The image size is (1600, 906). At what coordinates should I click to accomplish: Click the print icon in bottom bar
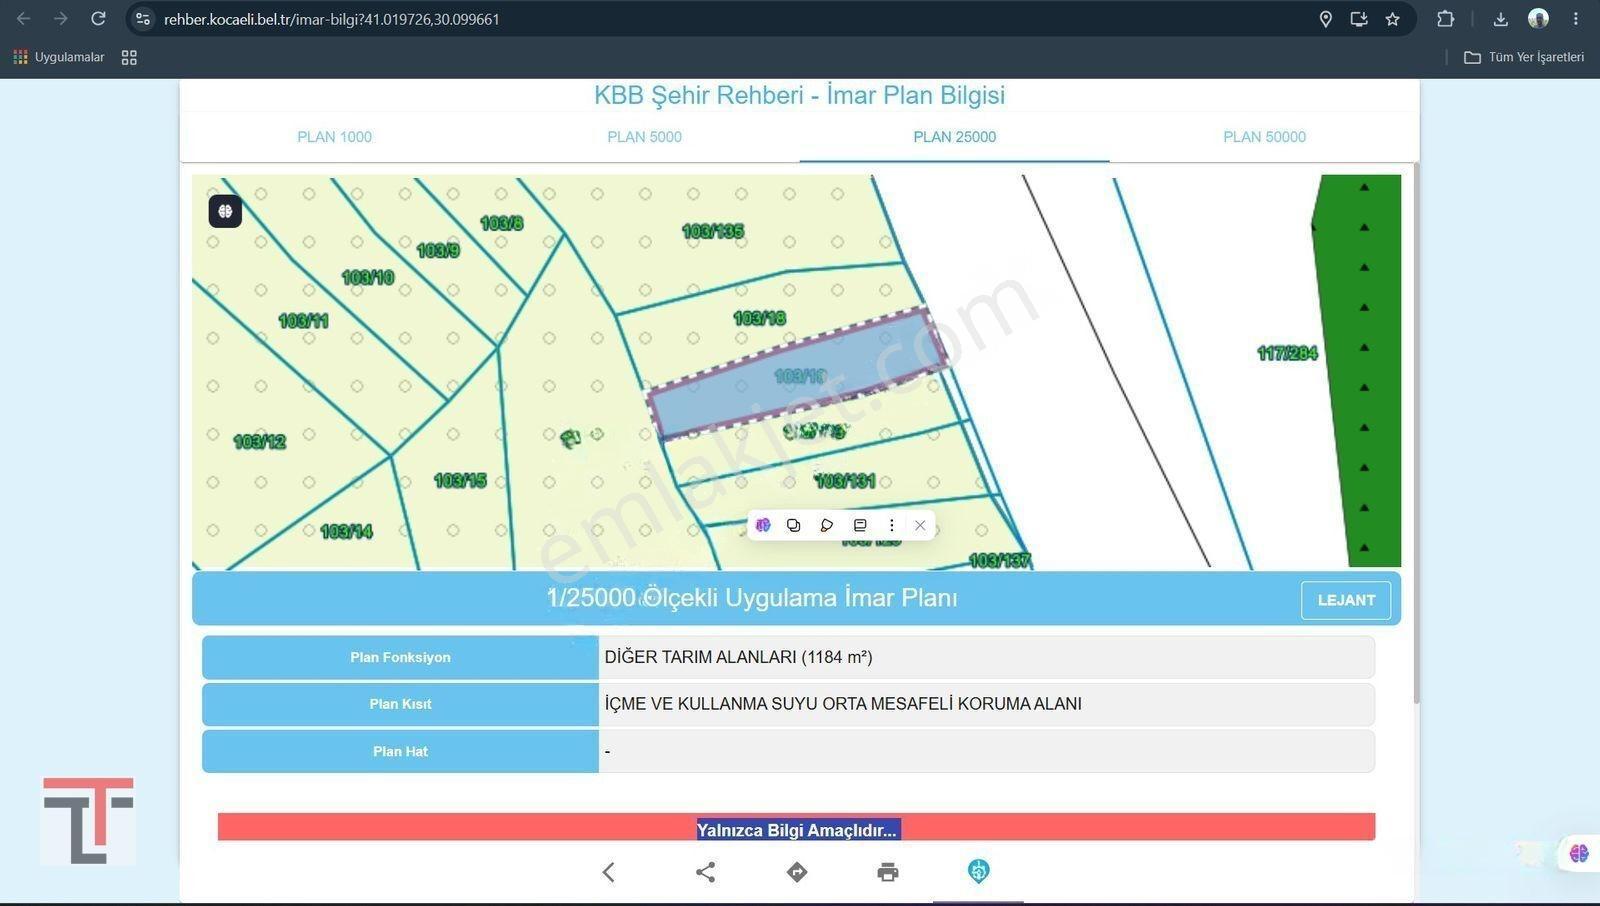coord(888,872)
